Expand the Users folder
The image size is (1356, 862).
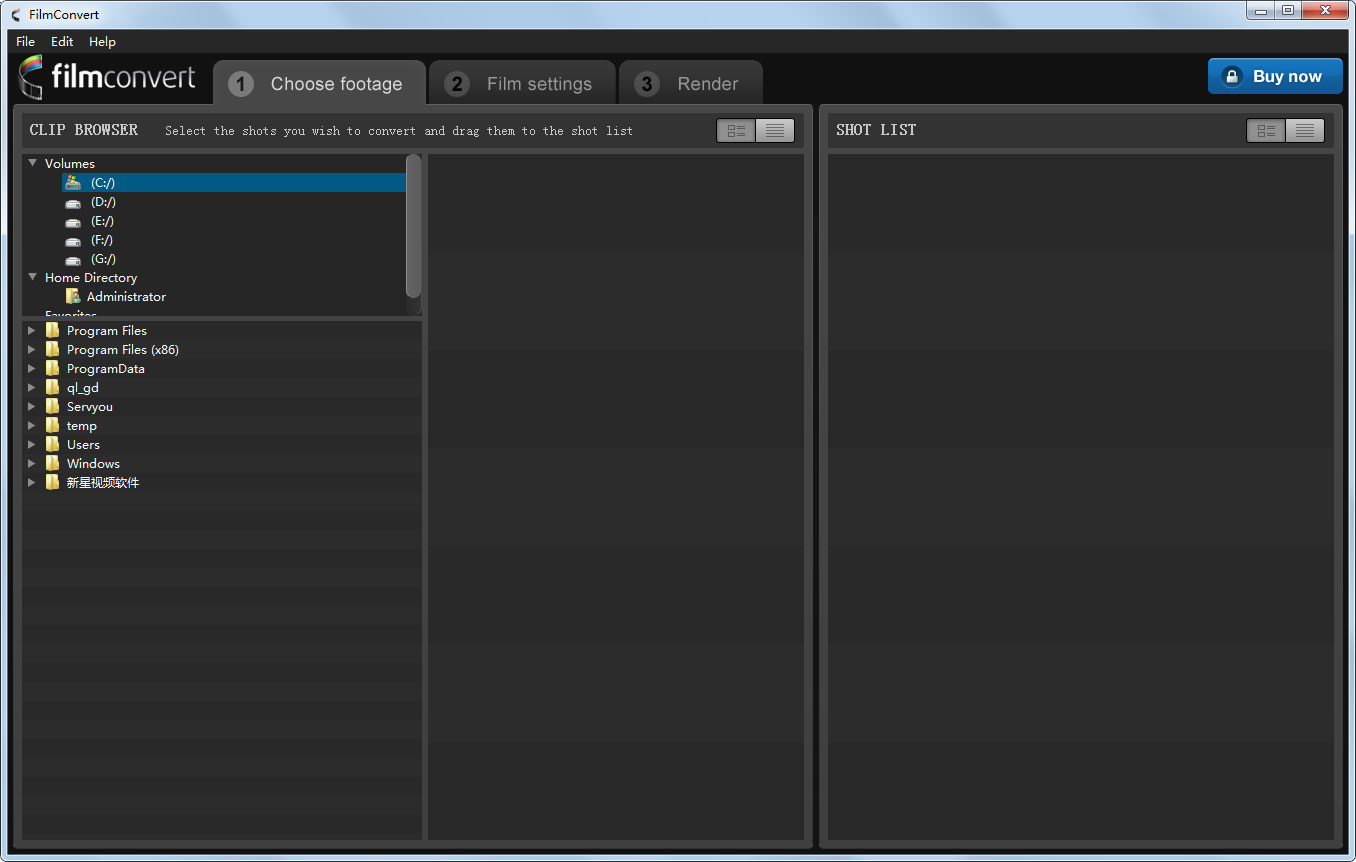coord(32,444)
